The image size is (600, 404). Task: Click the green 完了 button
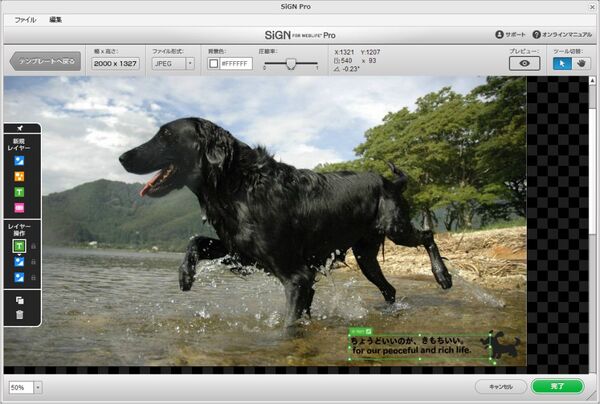coord(558,386)
